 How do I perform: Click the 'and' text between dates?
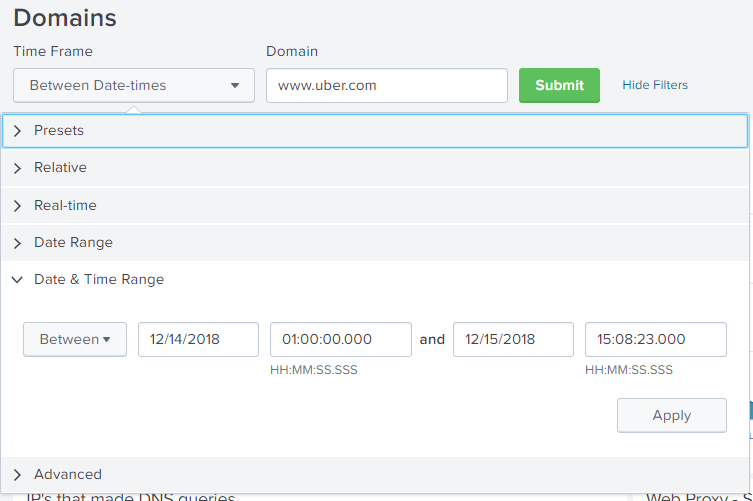pyautogui.click(x=432, y=340)
